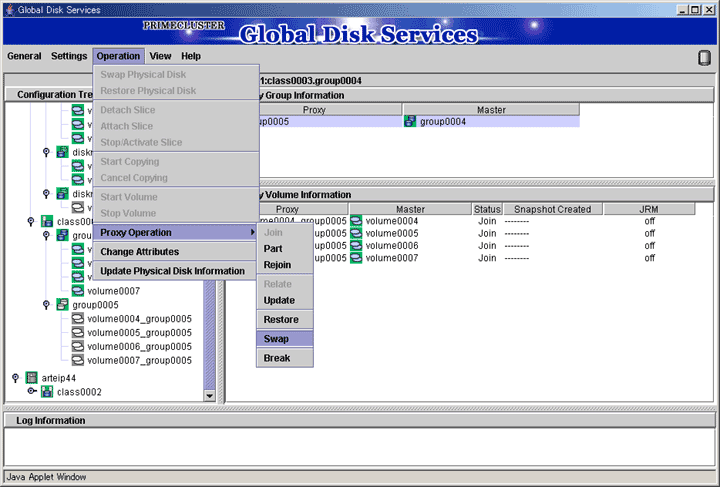Click the class0002 class icon
720x487 pixels.
click(x=47, y=392)
